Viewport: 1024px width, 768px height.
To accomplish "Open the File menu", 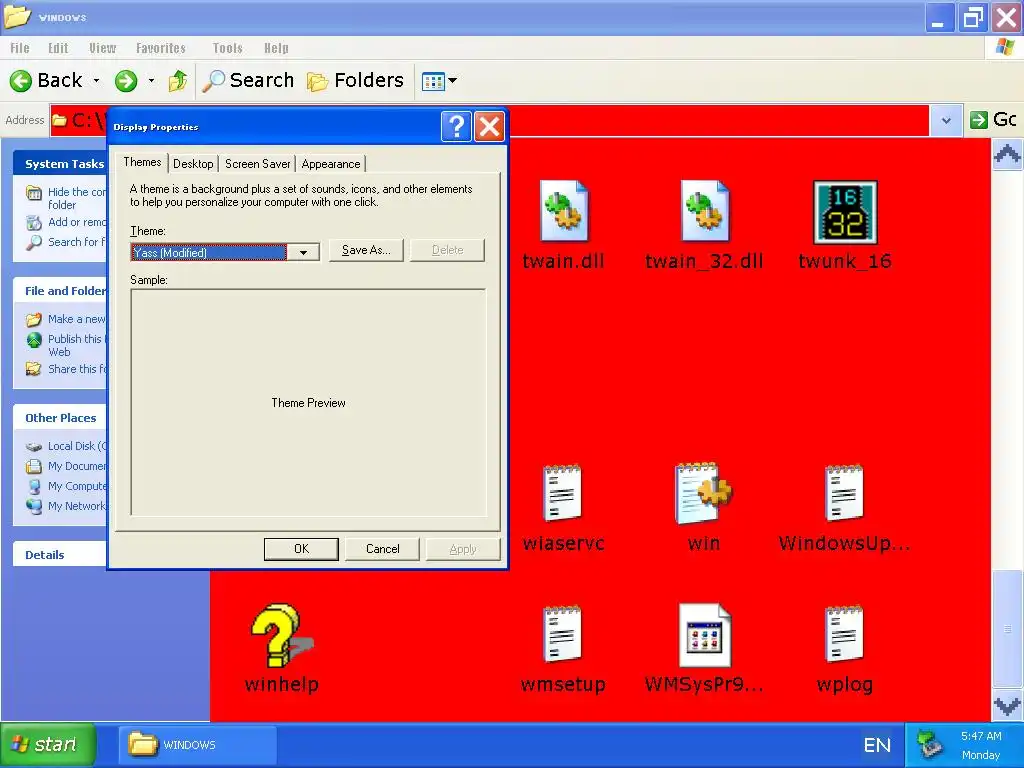I will click(x=20, y=48).
